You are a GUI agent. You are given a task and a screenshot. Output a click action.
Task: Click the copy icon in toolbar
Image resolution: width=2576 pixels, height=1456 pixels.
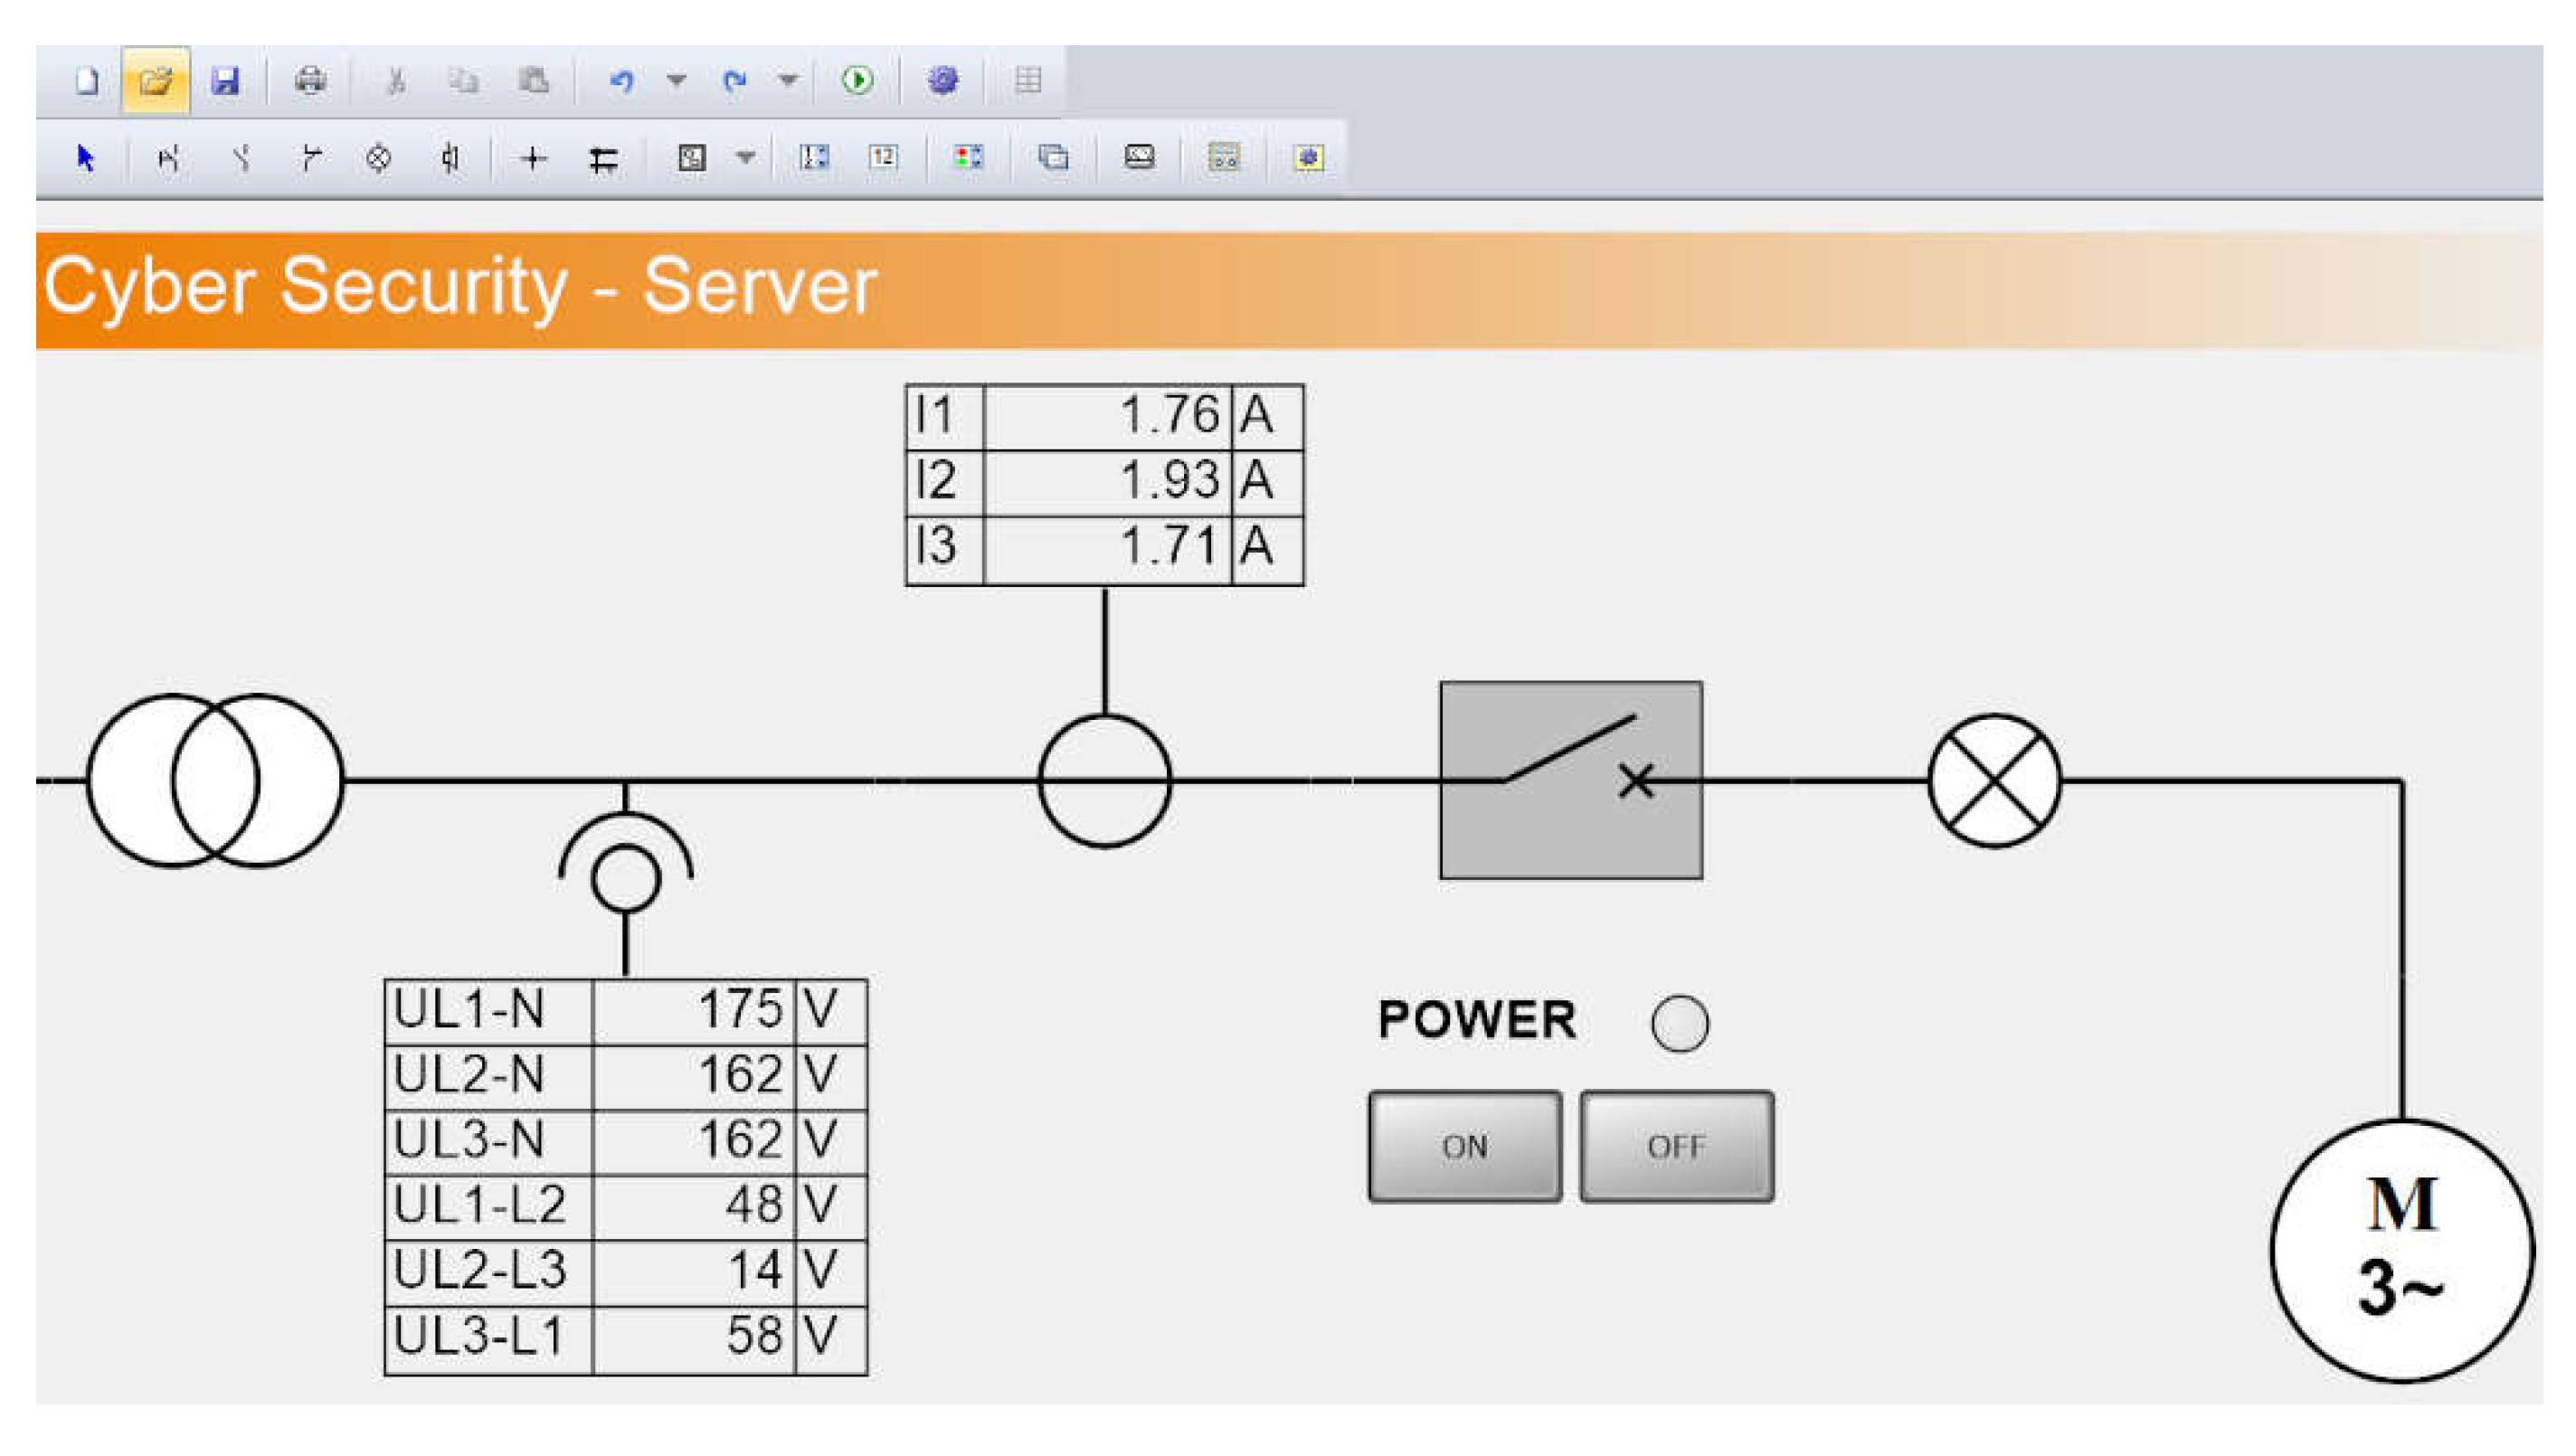click(x=463, y=80)
